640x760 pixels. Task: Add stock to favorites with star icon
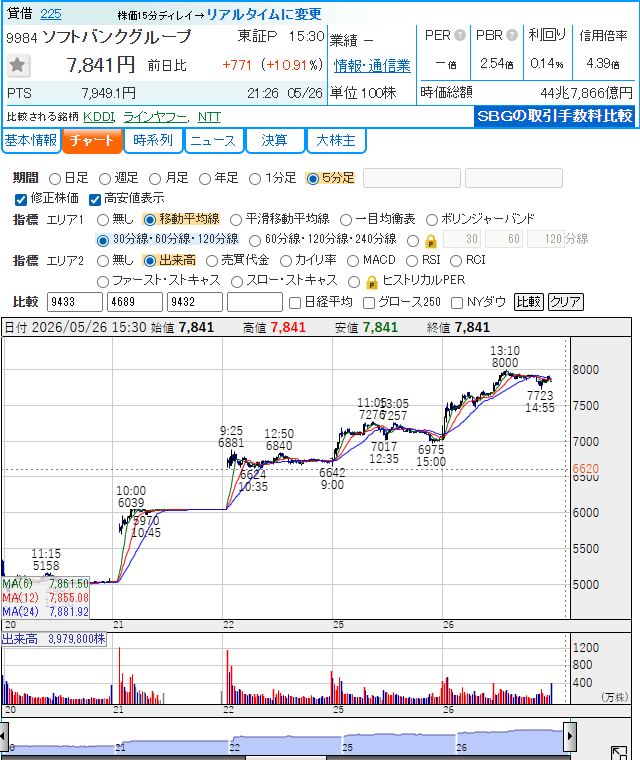(18, 65)
